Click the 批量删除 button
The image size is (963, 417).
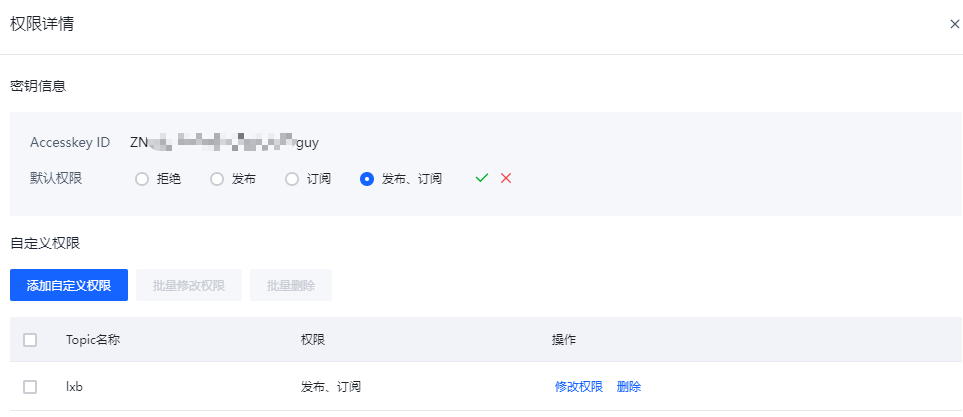pos(290,285)
